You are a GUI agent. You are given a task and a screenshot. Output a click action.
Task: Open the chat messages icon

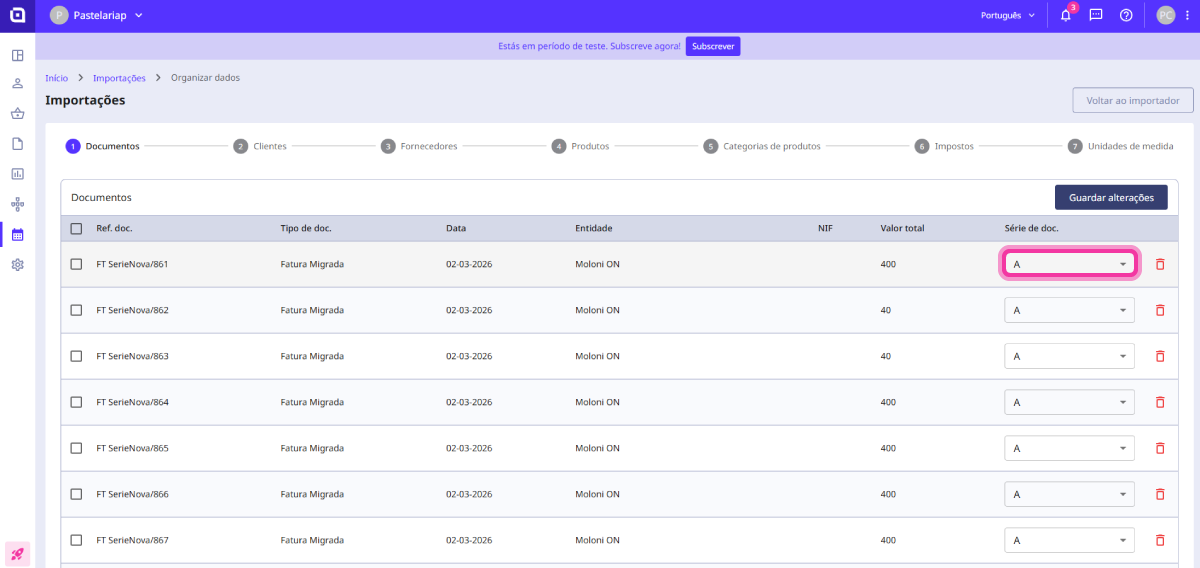(x=1096, y=16)
